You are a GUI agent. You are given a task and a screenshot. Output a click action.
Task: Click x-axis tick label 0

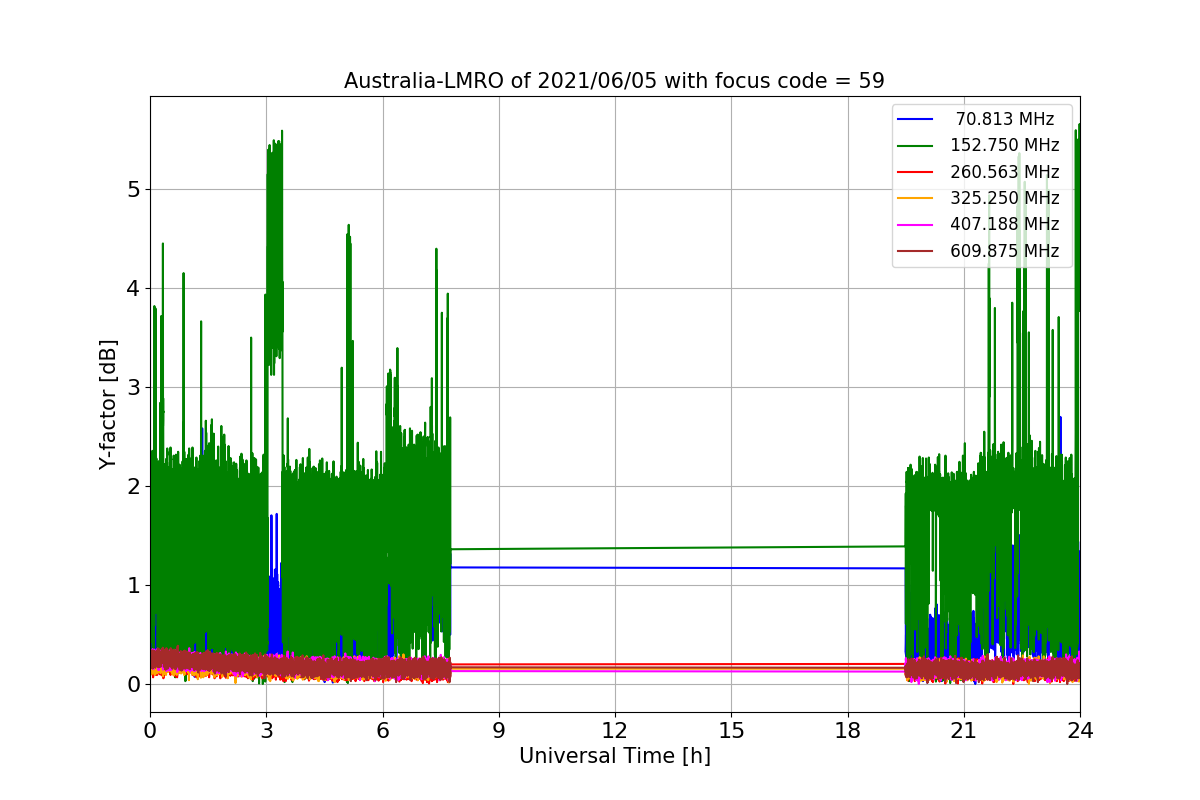click(x=150, y=730)
